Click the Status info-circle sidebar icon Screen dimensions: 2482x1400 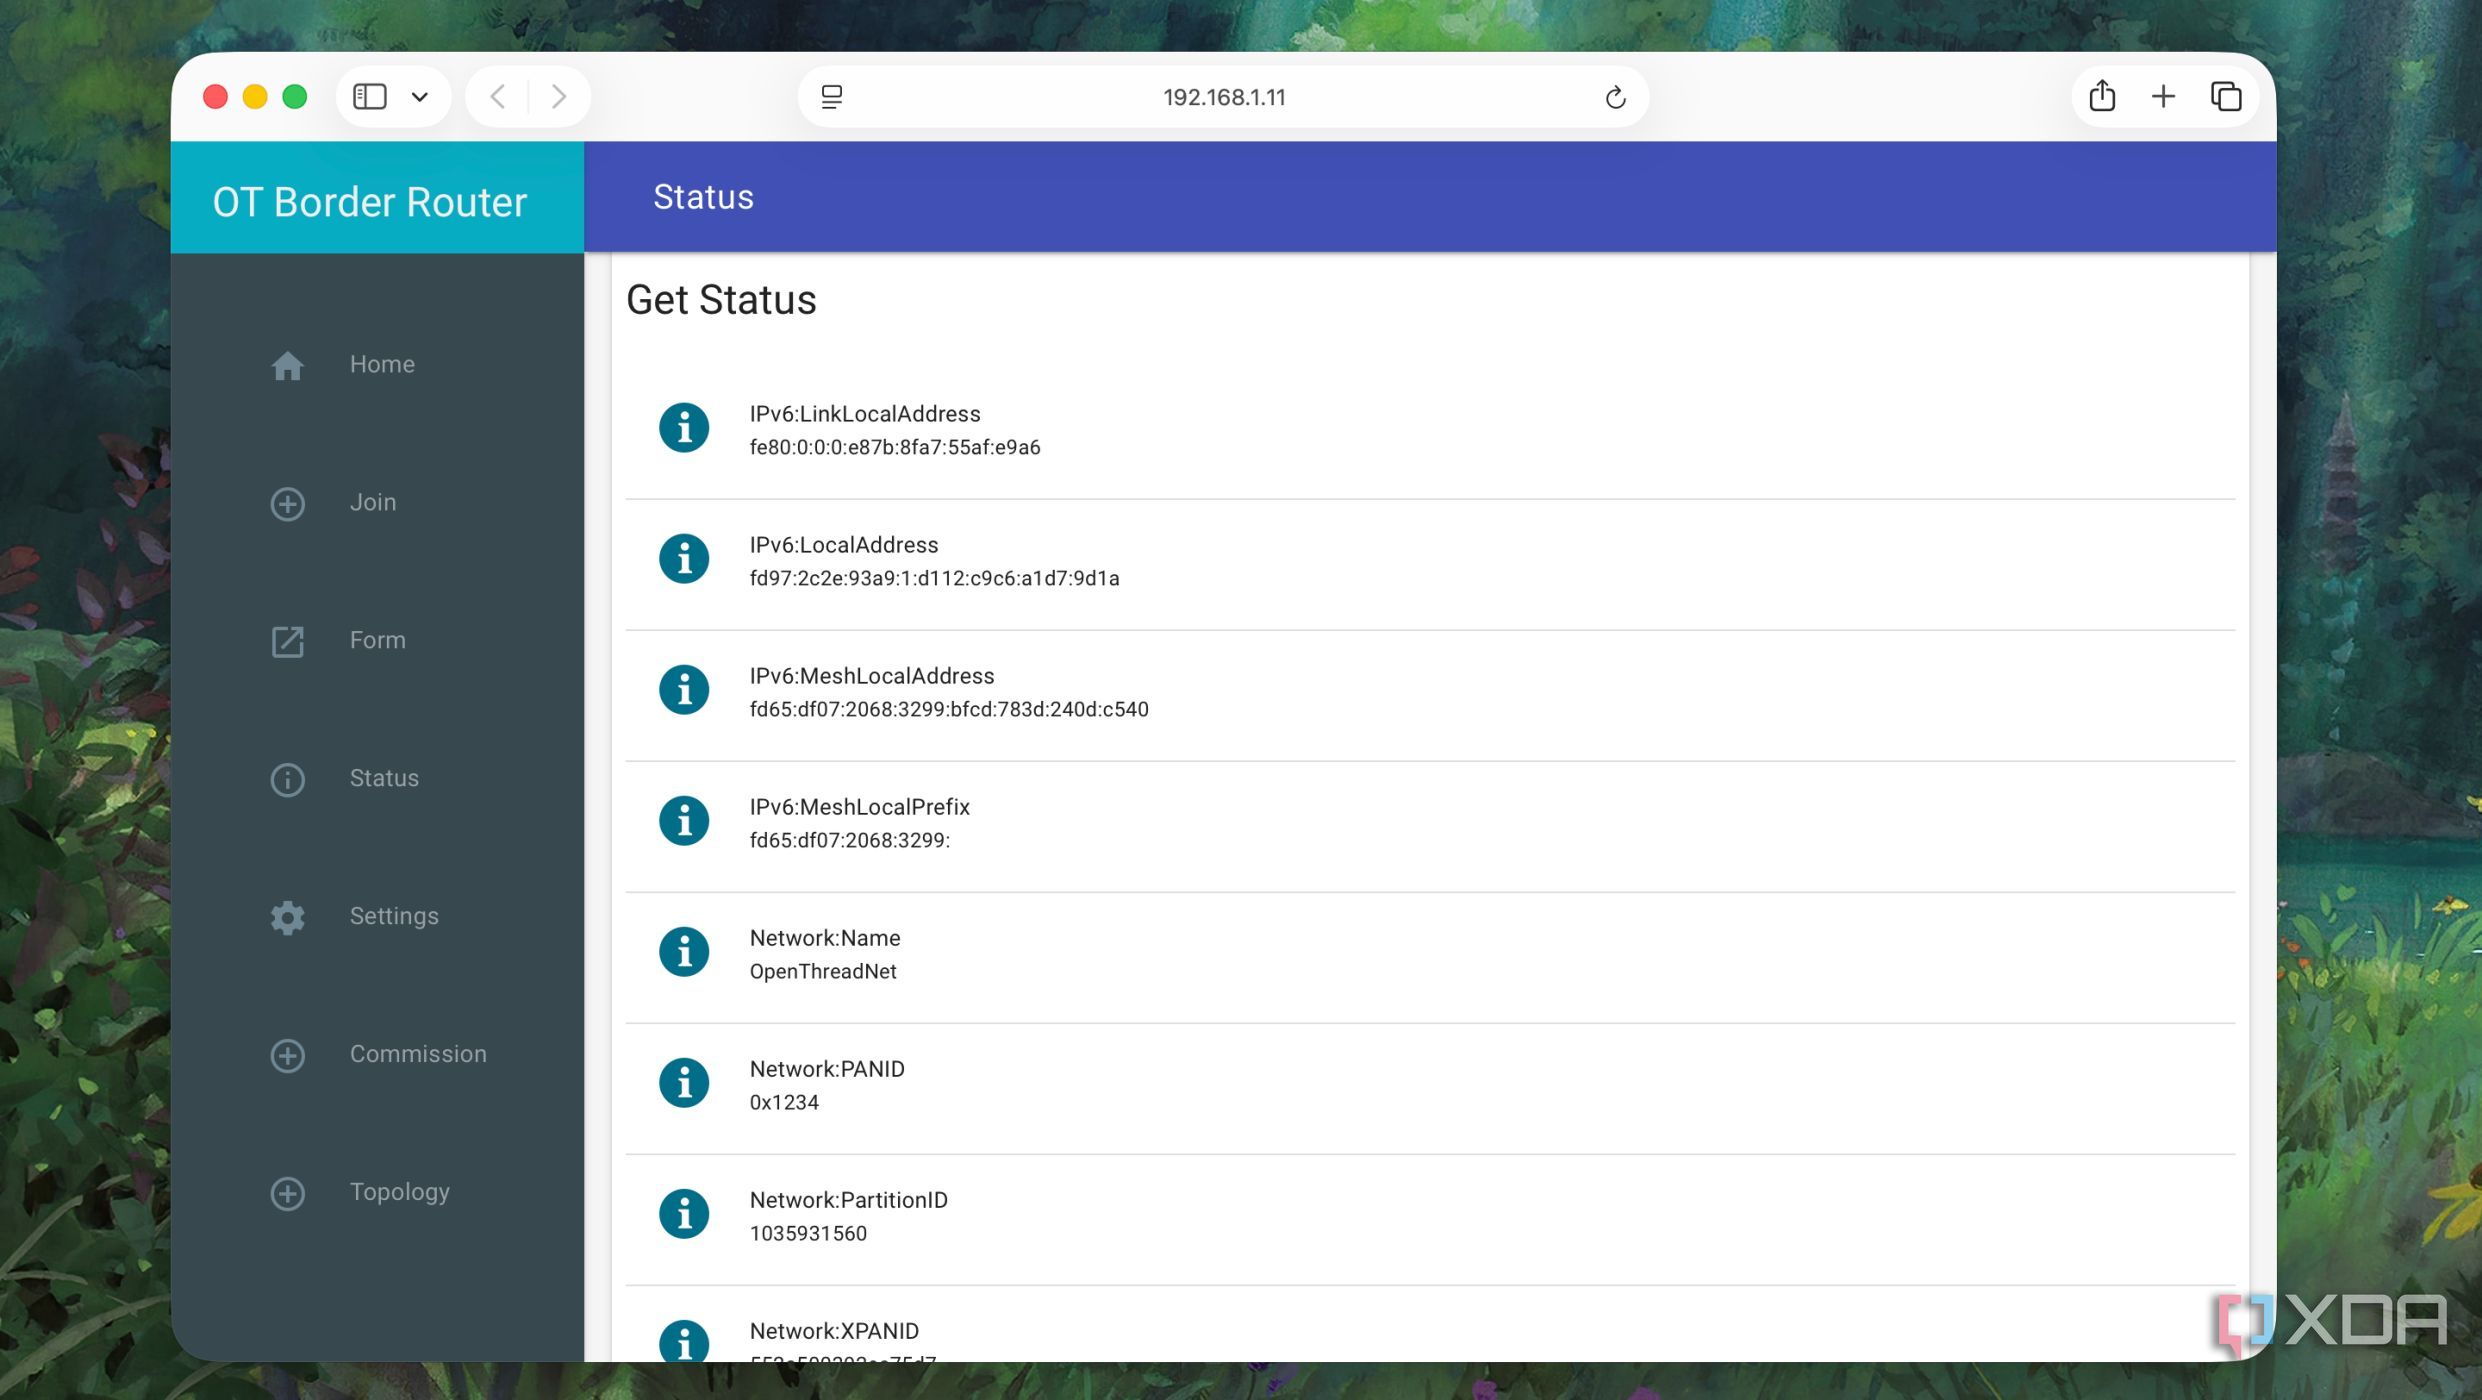[287, 779]
